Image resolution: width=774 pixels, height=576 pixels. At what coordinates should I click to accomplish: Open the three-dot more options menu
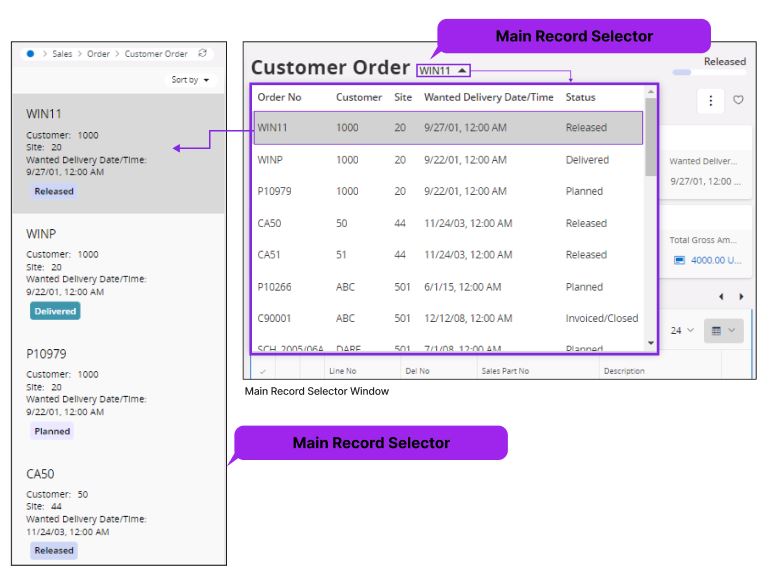pos(711,100)
